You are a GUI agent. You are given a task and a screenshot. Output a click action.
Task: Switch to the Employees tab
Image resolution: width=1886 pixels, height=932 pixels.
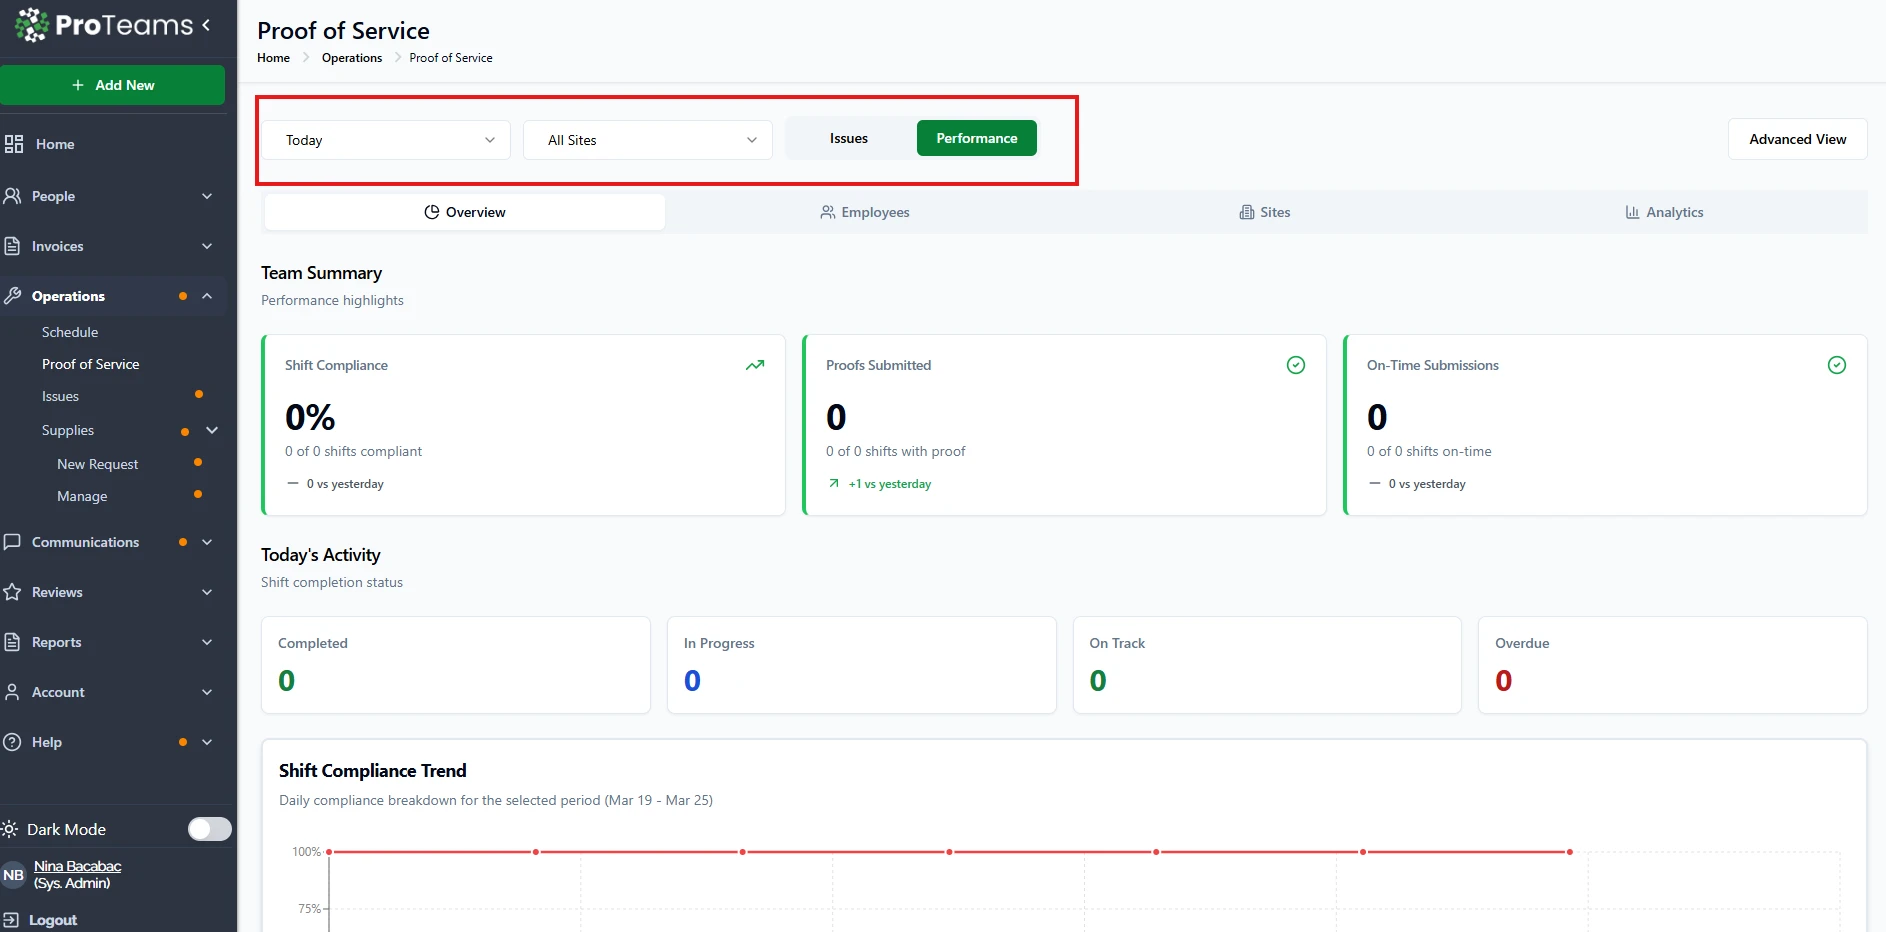point(865,212)
